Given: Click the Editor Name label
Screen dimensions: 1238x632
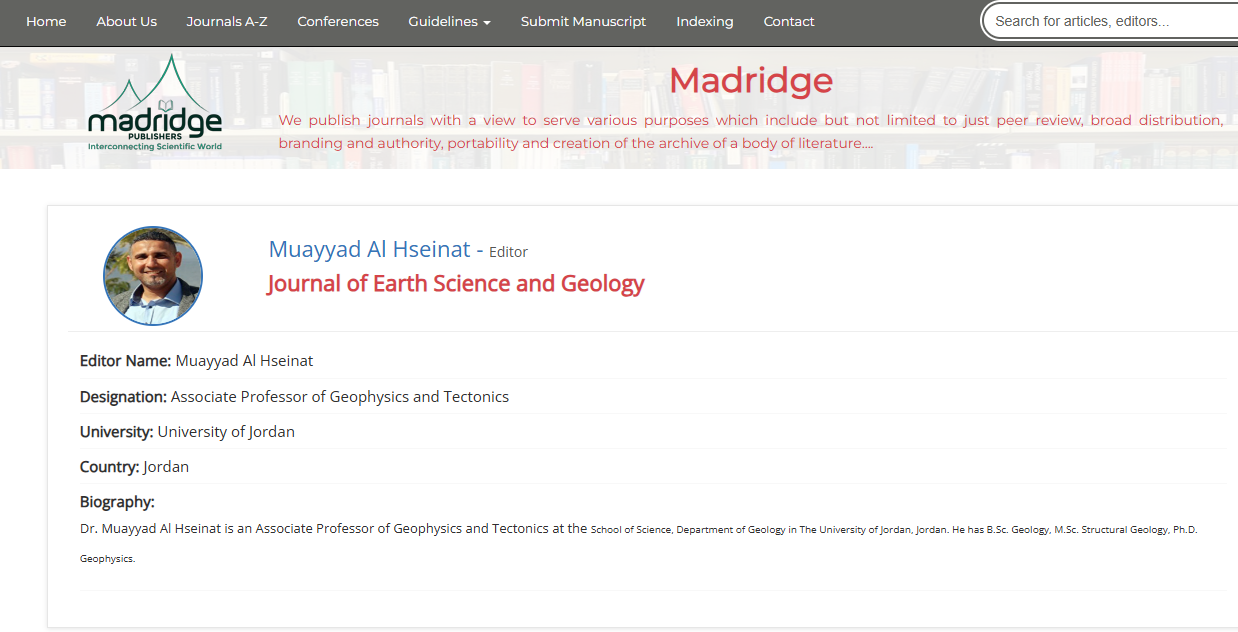Looking at the screenshot, I should (125, 361).
